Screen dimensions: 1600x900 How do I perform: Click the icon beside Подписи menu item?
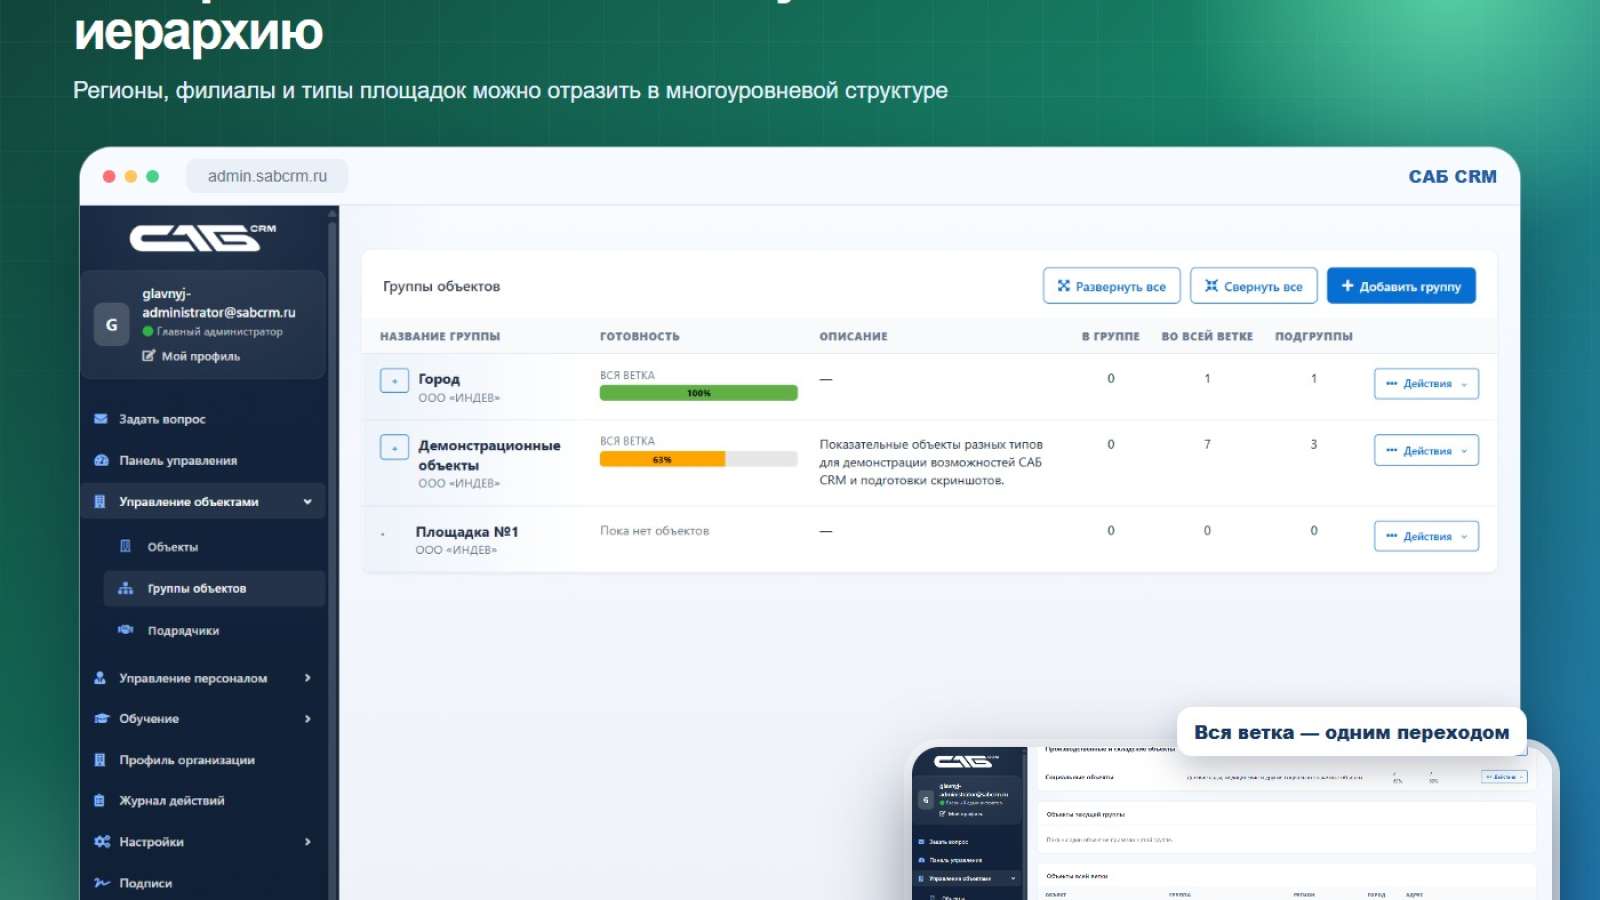[102, 883]
